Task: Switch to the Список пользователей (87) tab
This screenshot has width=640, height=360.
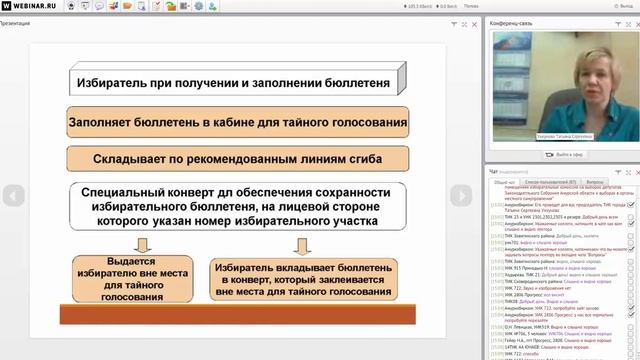Action: pyautogui.click(x=550, y=182)
